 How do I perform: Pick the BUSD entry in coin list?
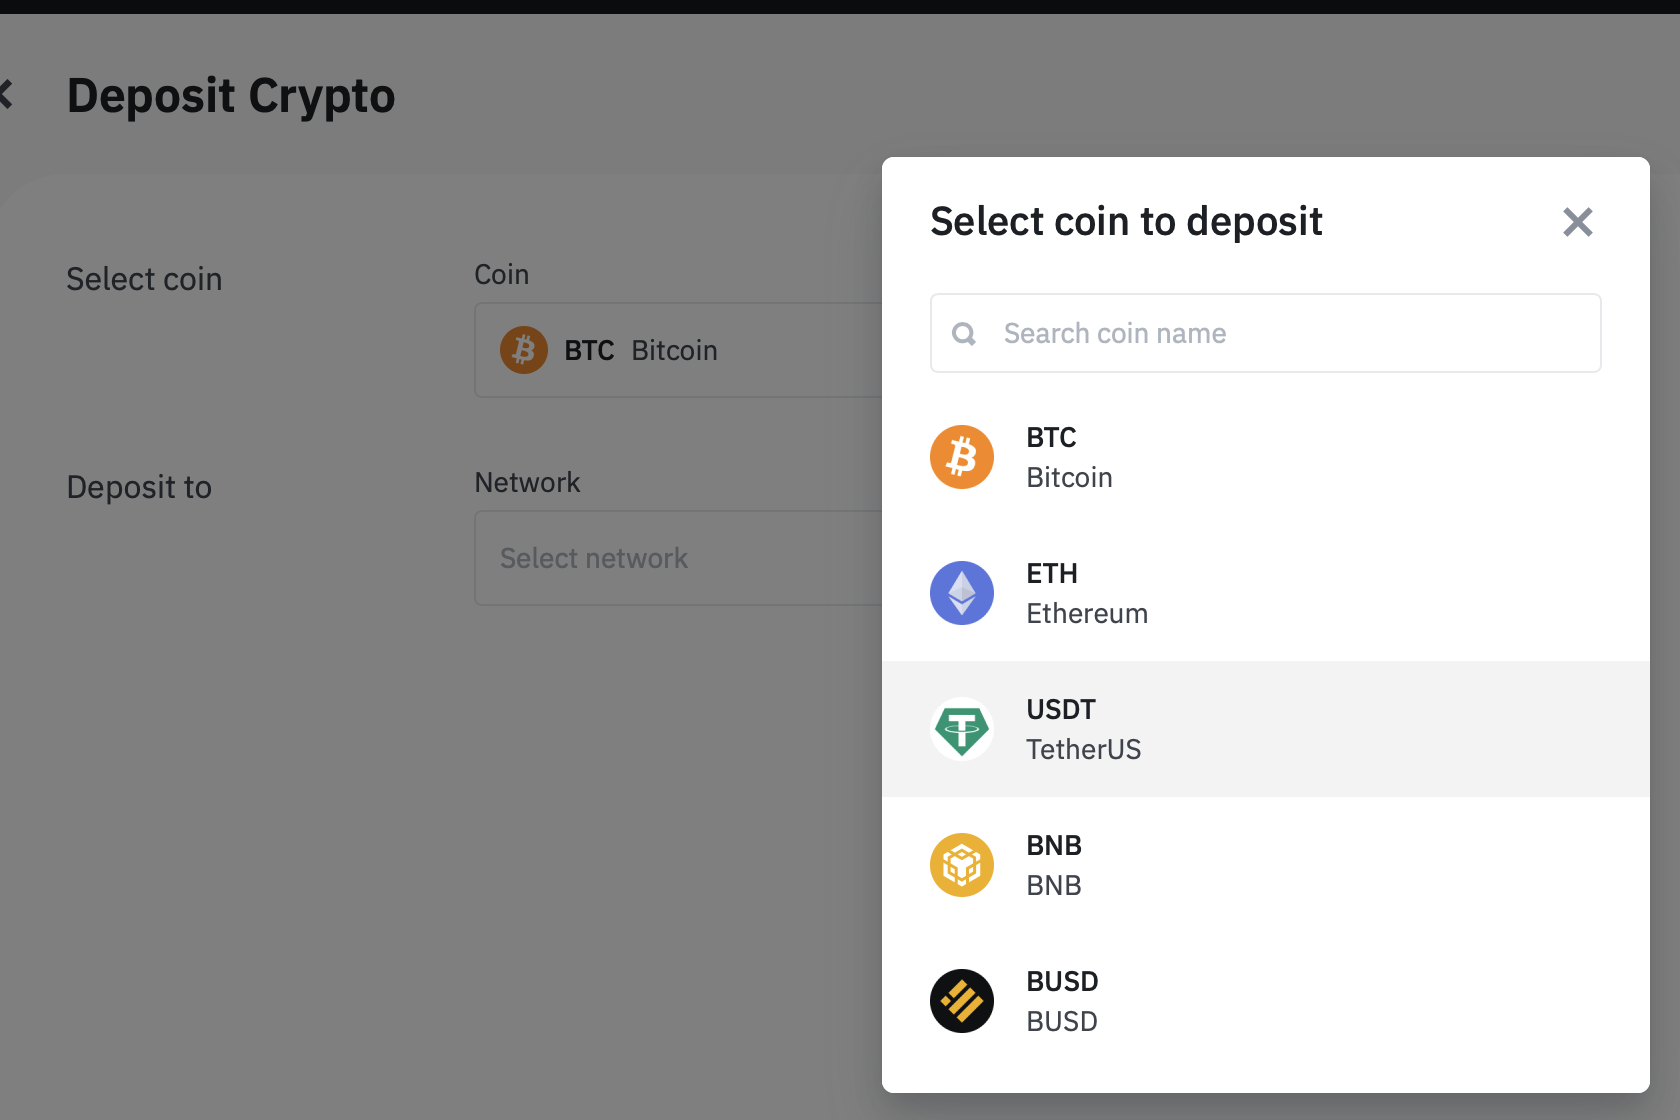(x=1266, y=1001)
